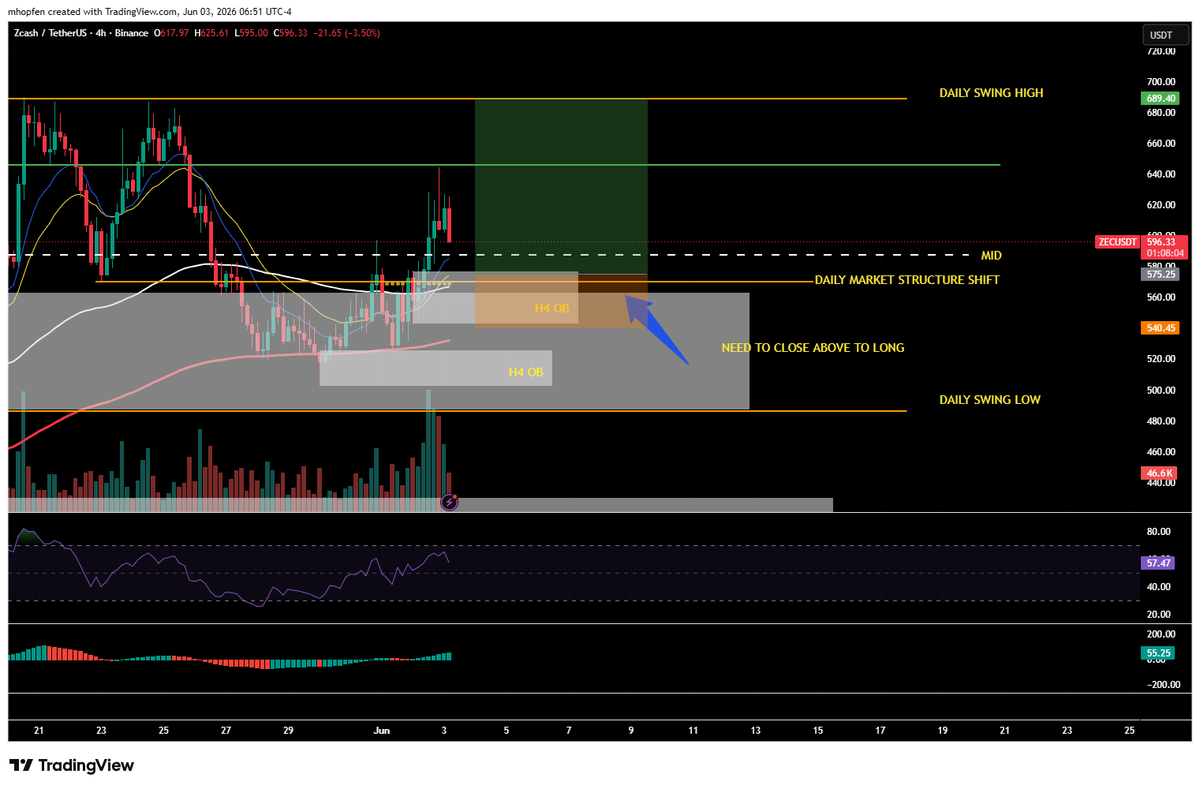Click the 17 date on time axis

pos(880,732)
